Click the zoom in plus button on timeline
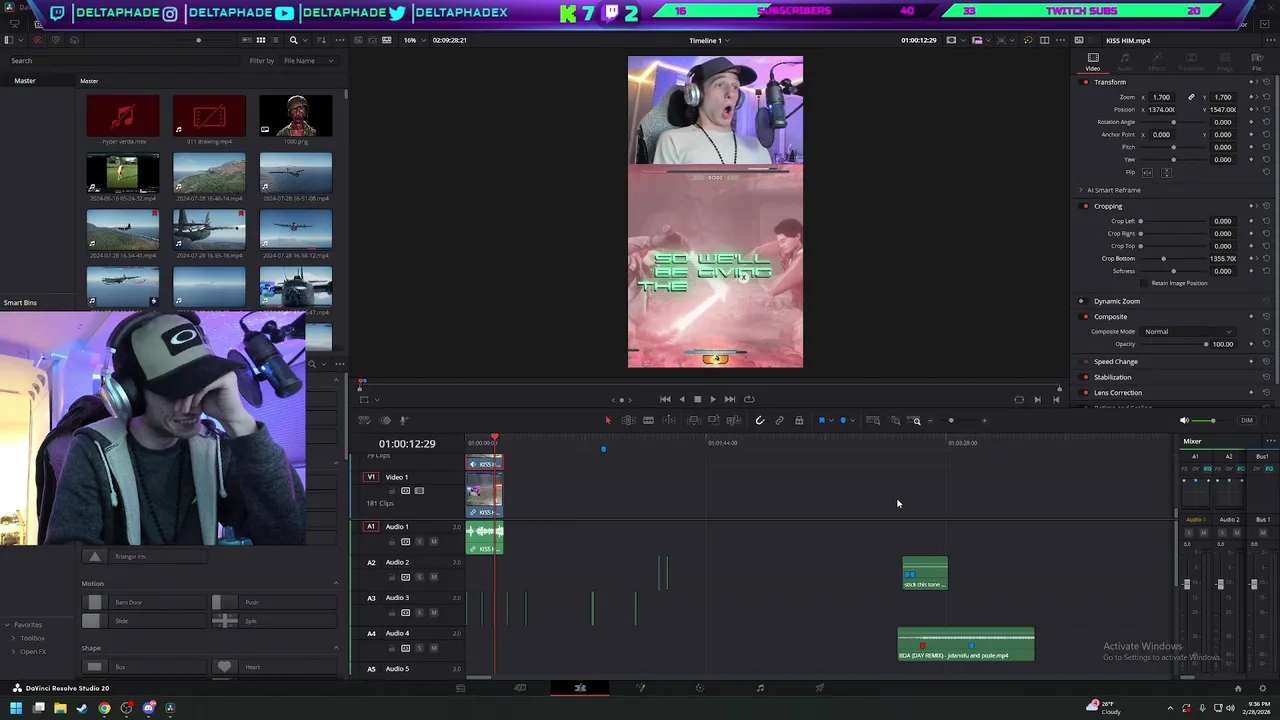The height and width of the screenshot is (720, 1280). [984, 420]
